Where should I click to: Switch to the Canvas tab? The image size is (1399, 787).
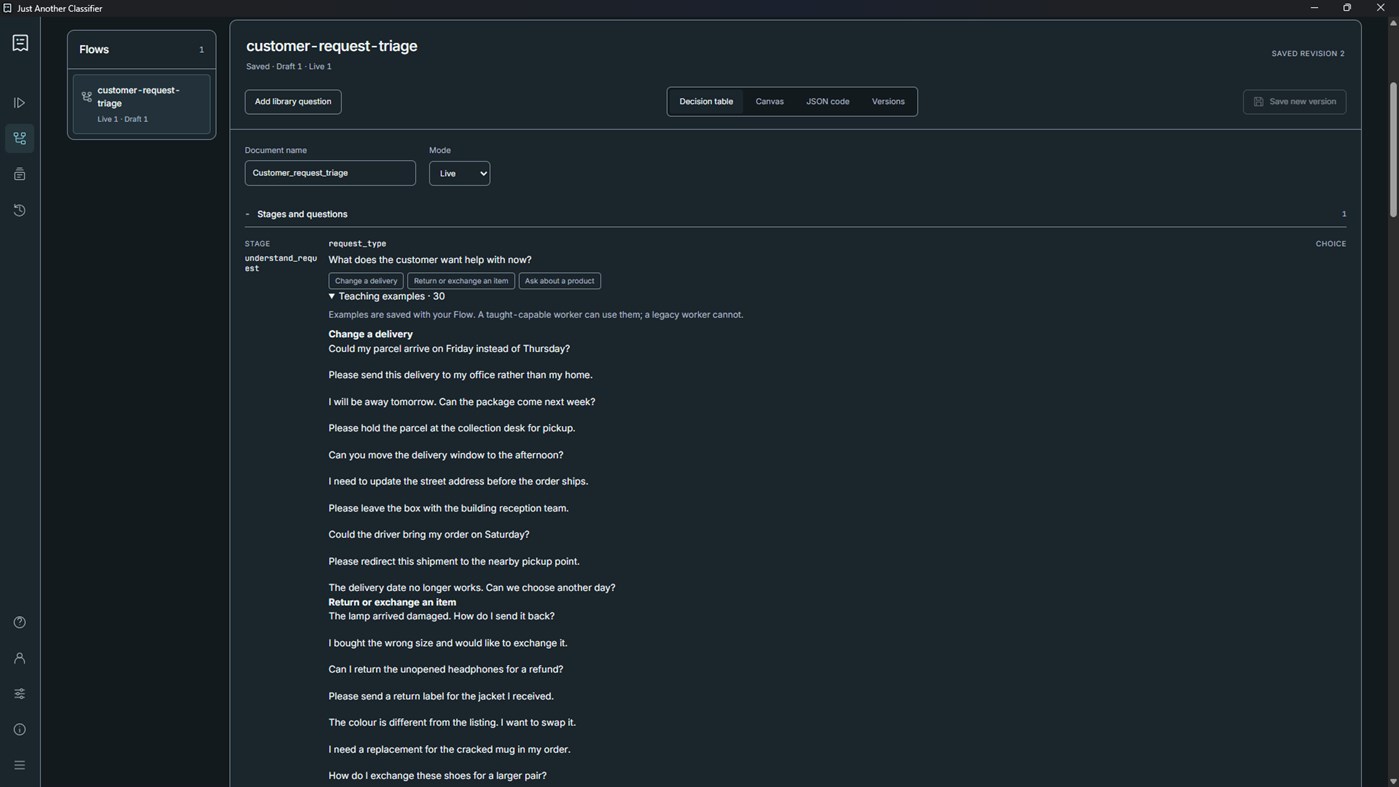coord(769,102)
